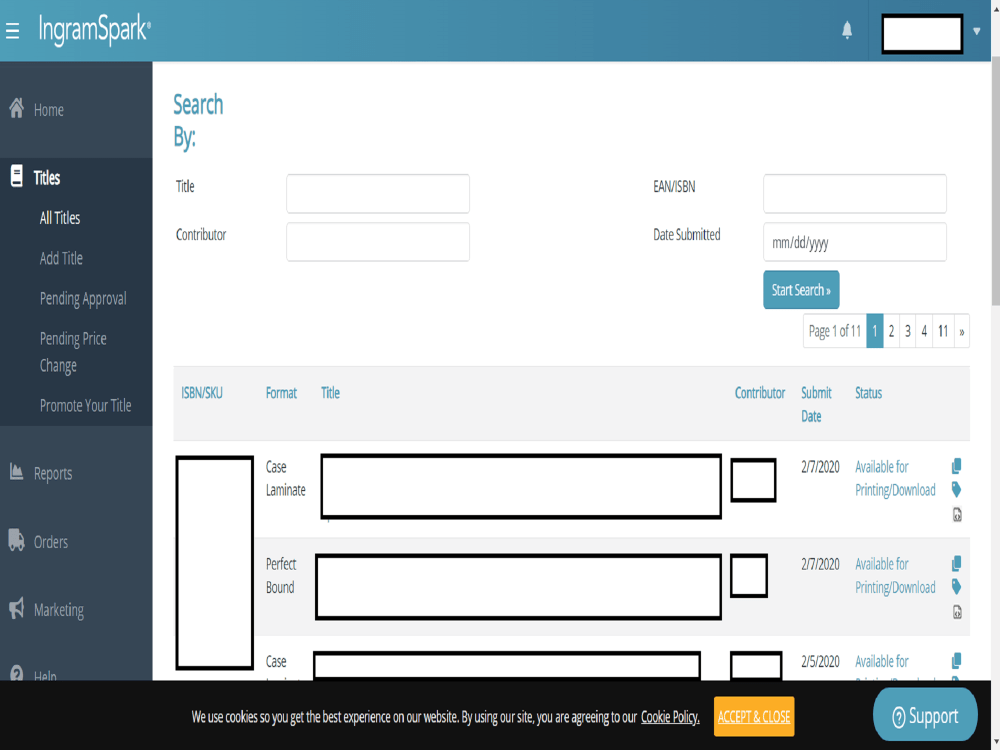
Task: Focus the Title search field
Action: pos(378,193)
